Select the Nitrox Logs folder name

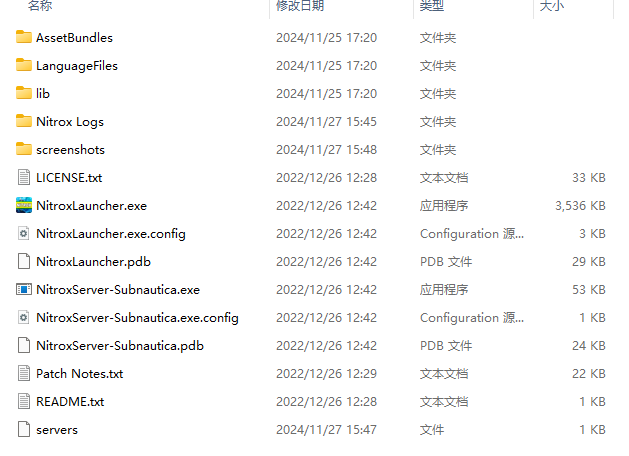click(70, 122)
